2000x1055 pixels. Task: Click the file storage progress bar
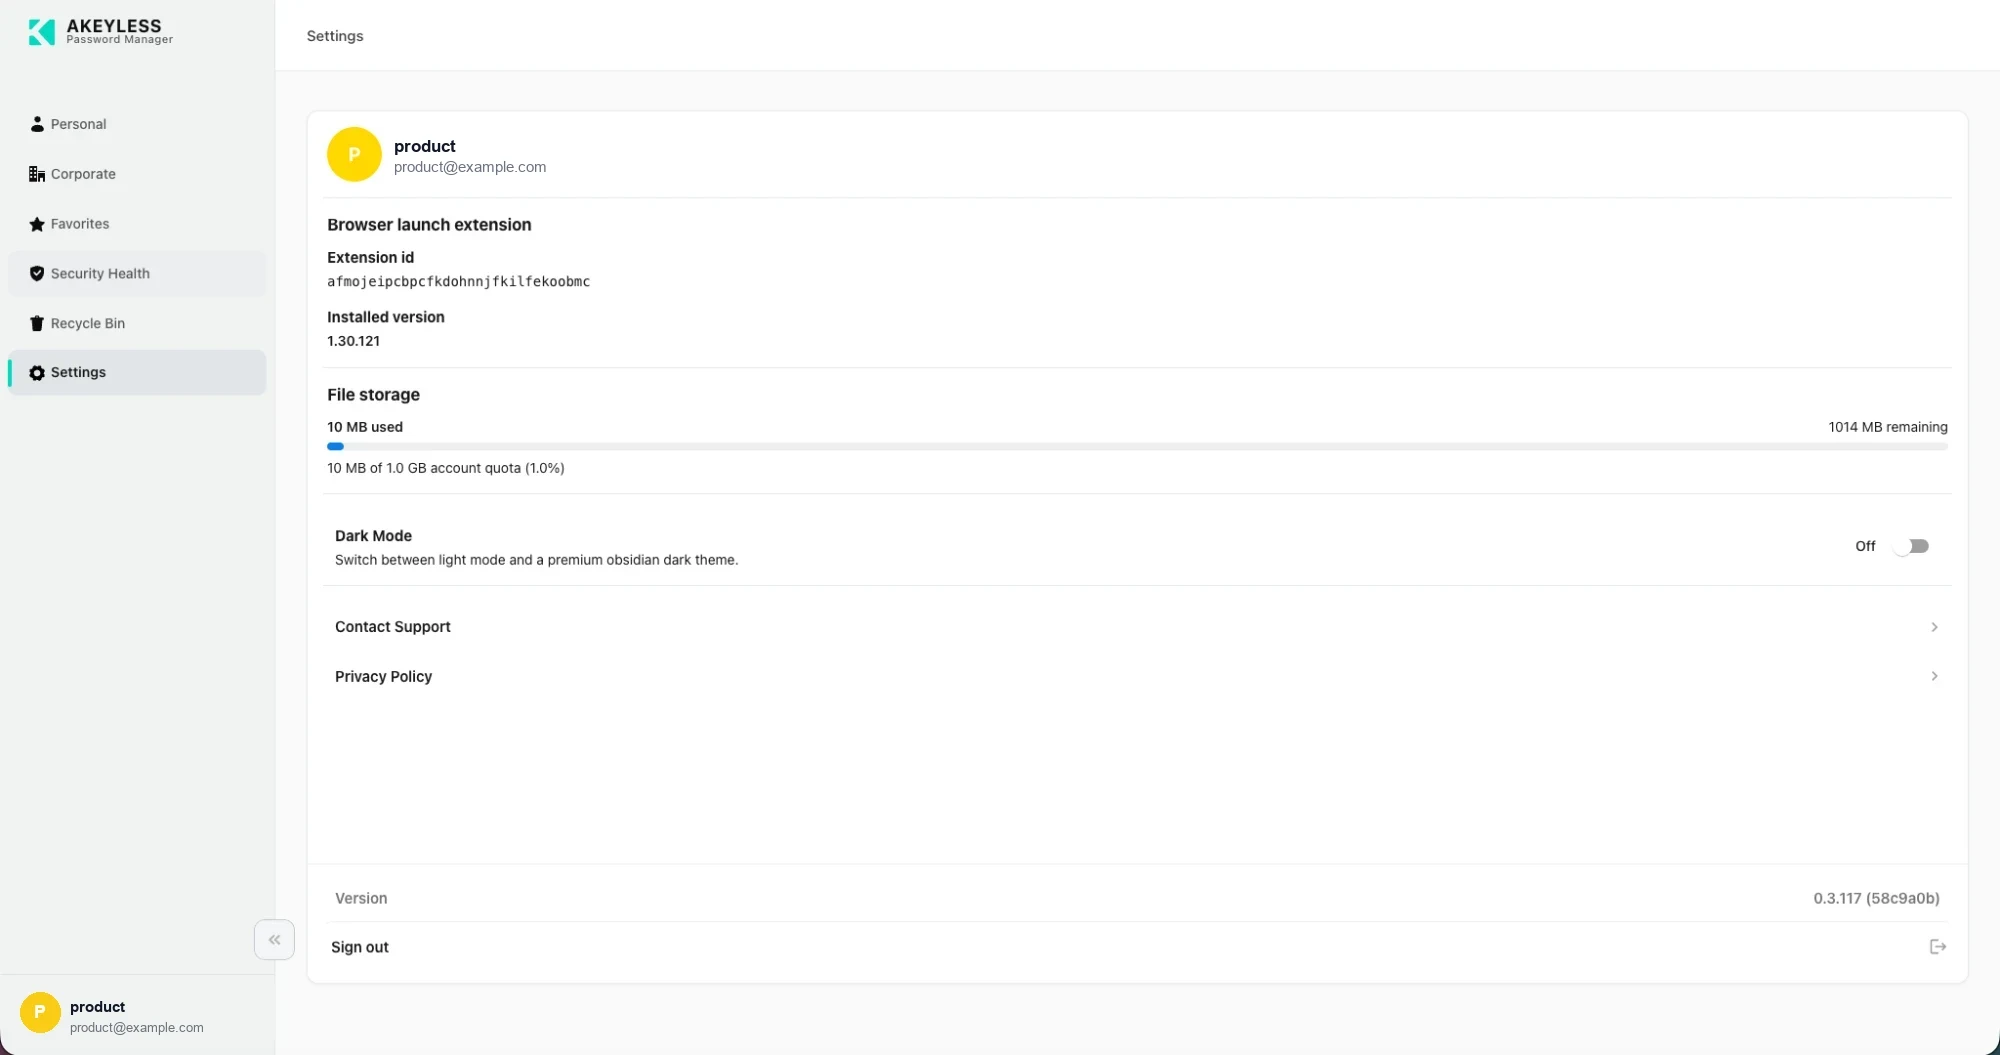pos(1137,447)
